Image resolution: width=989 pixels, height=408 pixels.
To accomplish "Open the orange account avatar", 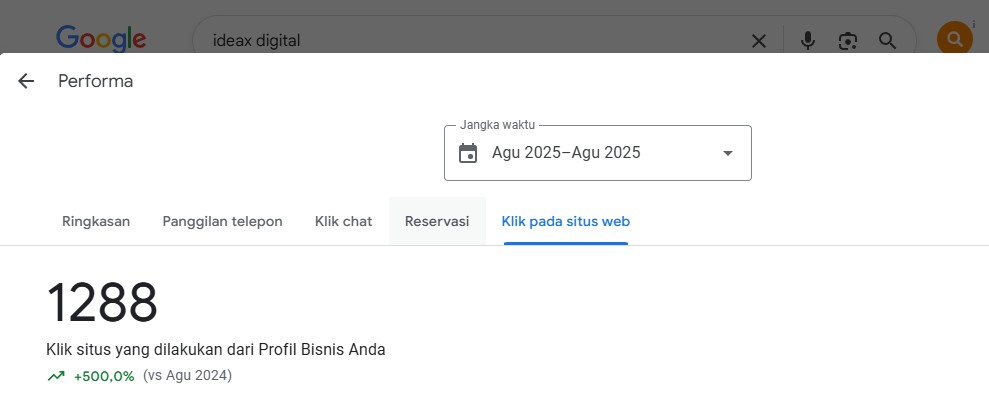I will 955,39.
